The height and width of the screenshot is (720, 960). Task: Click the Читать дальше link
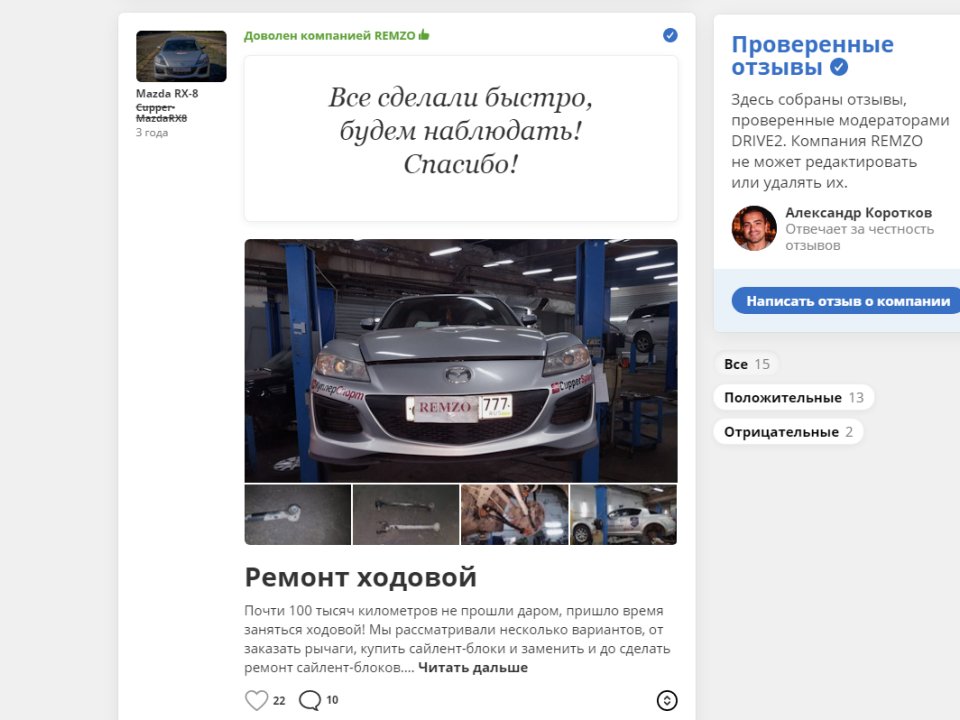click(473, 667)
